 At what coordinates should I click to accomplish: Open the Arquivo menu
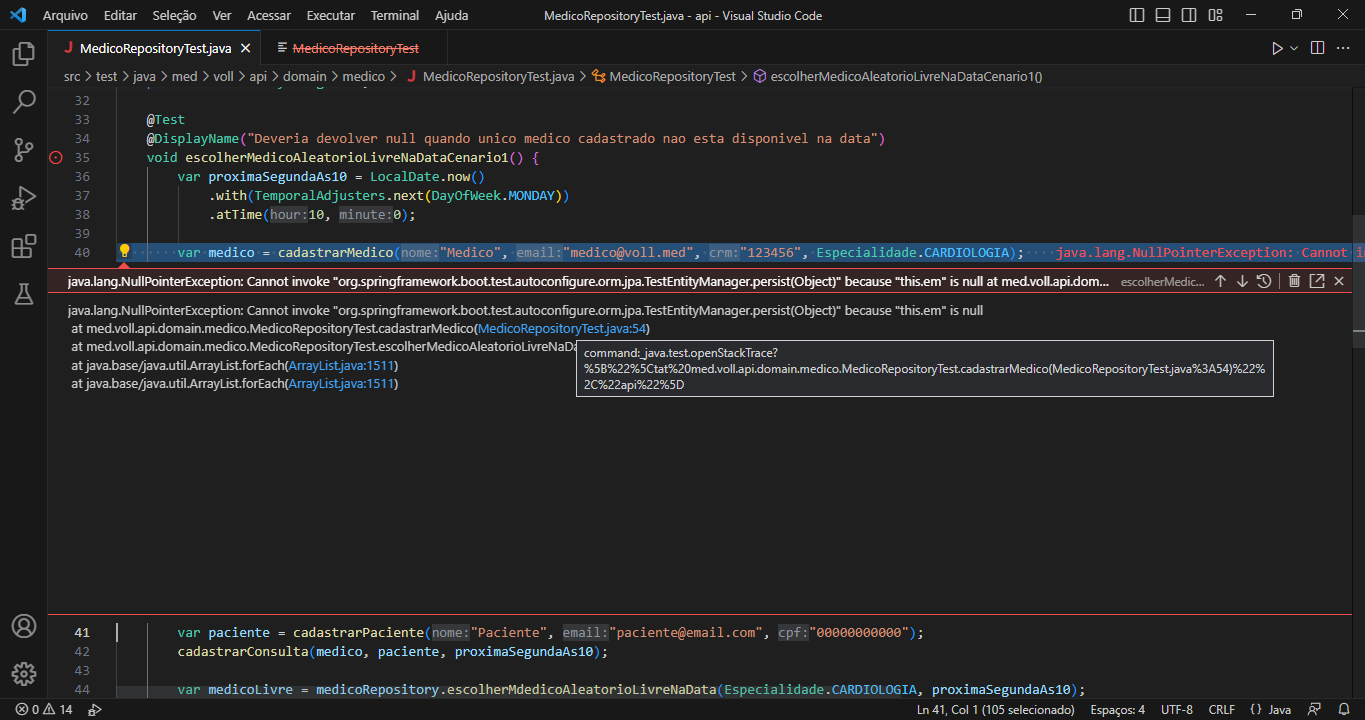[x=65, y=16]
